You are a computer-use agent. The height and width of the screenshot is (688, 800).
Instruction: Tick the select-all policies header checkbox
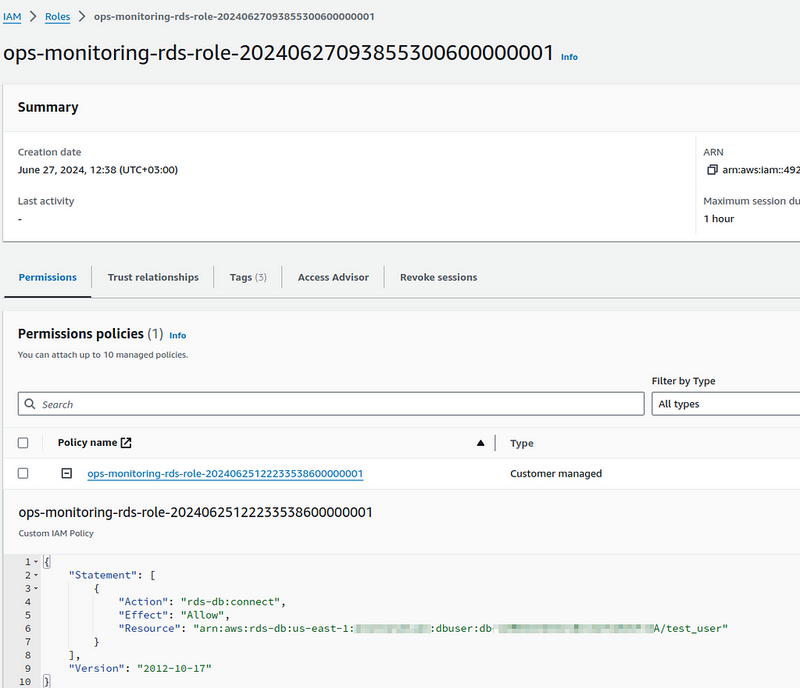23,443
